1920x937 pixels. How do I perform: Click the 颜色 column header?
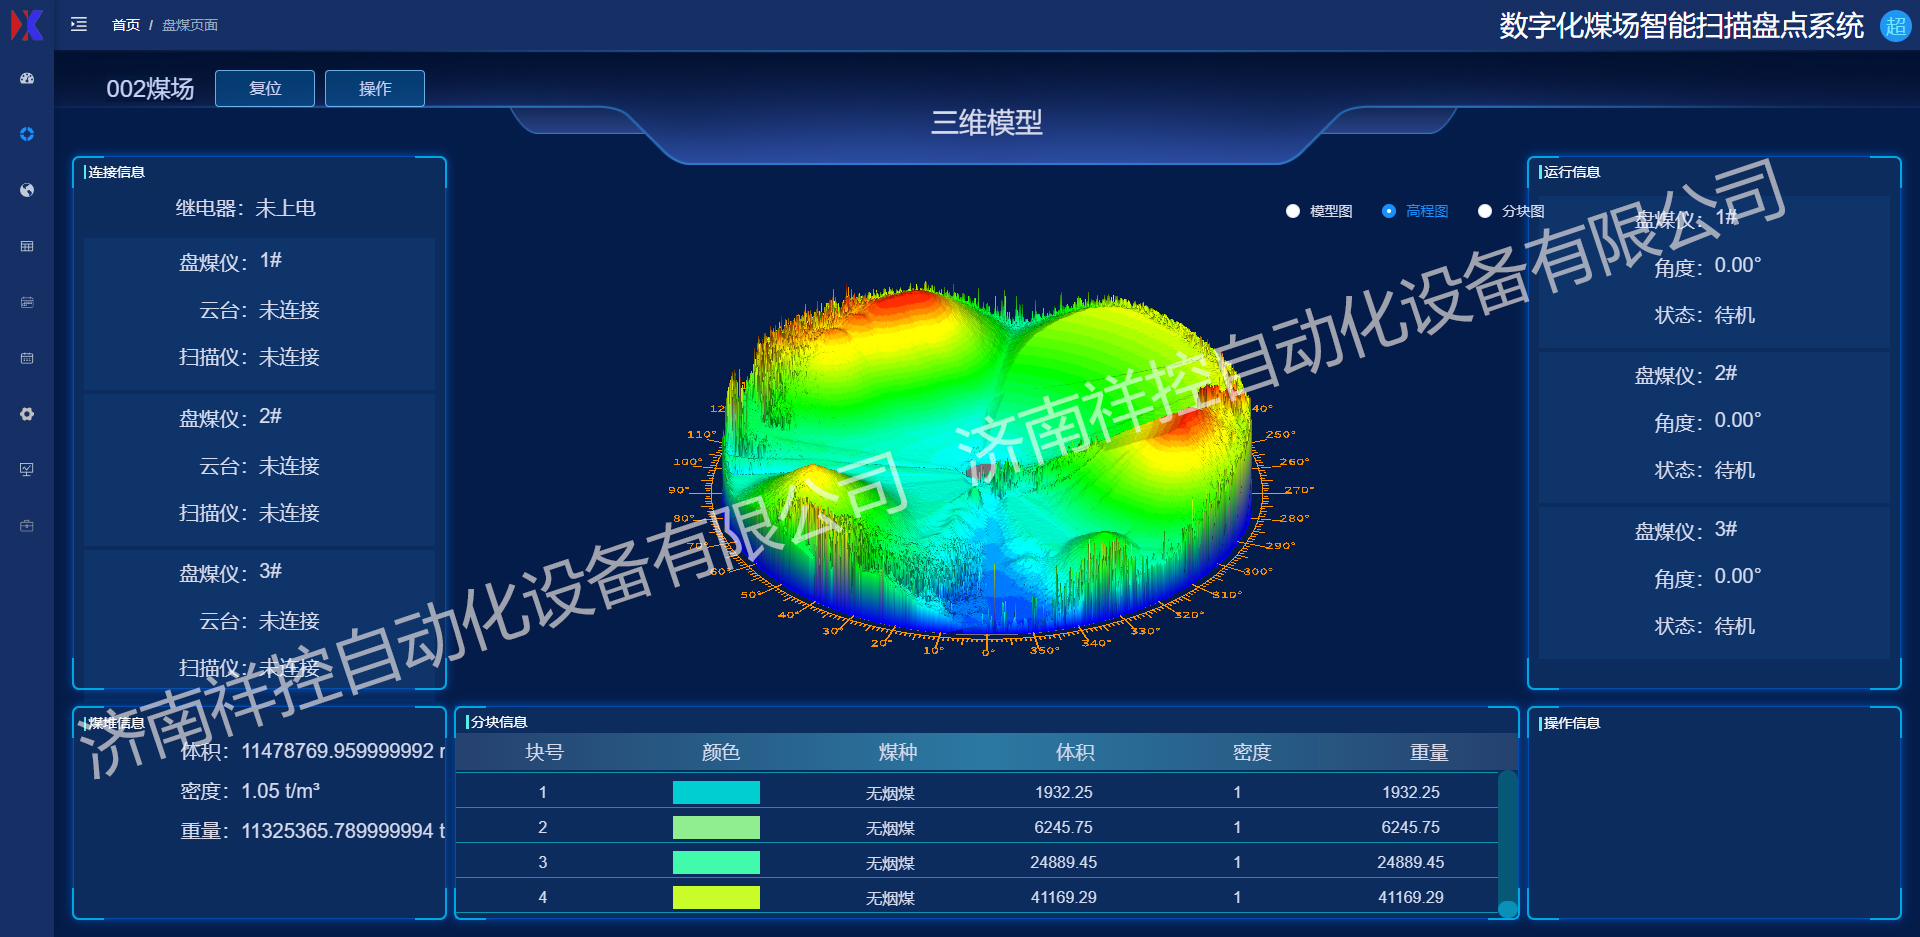(720, 752)
